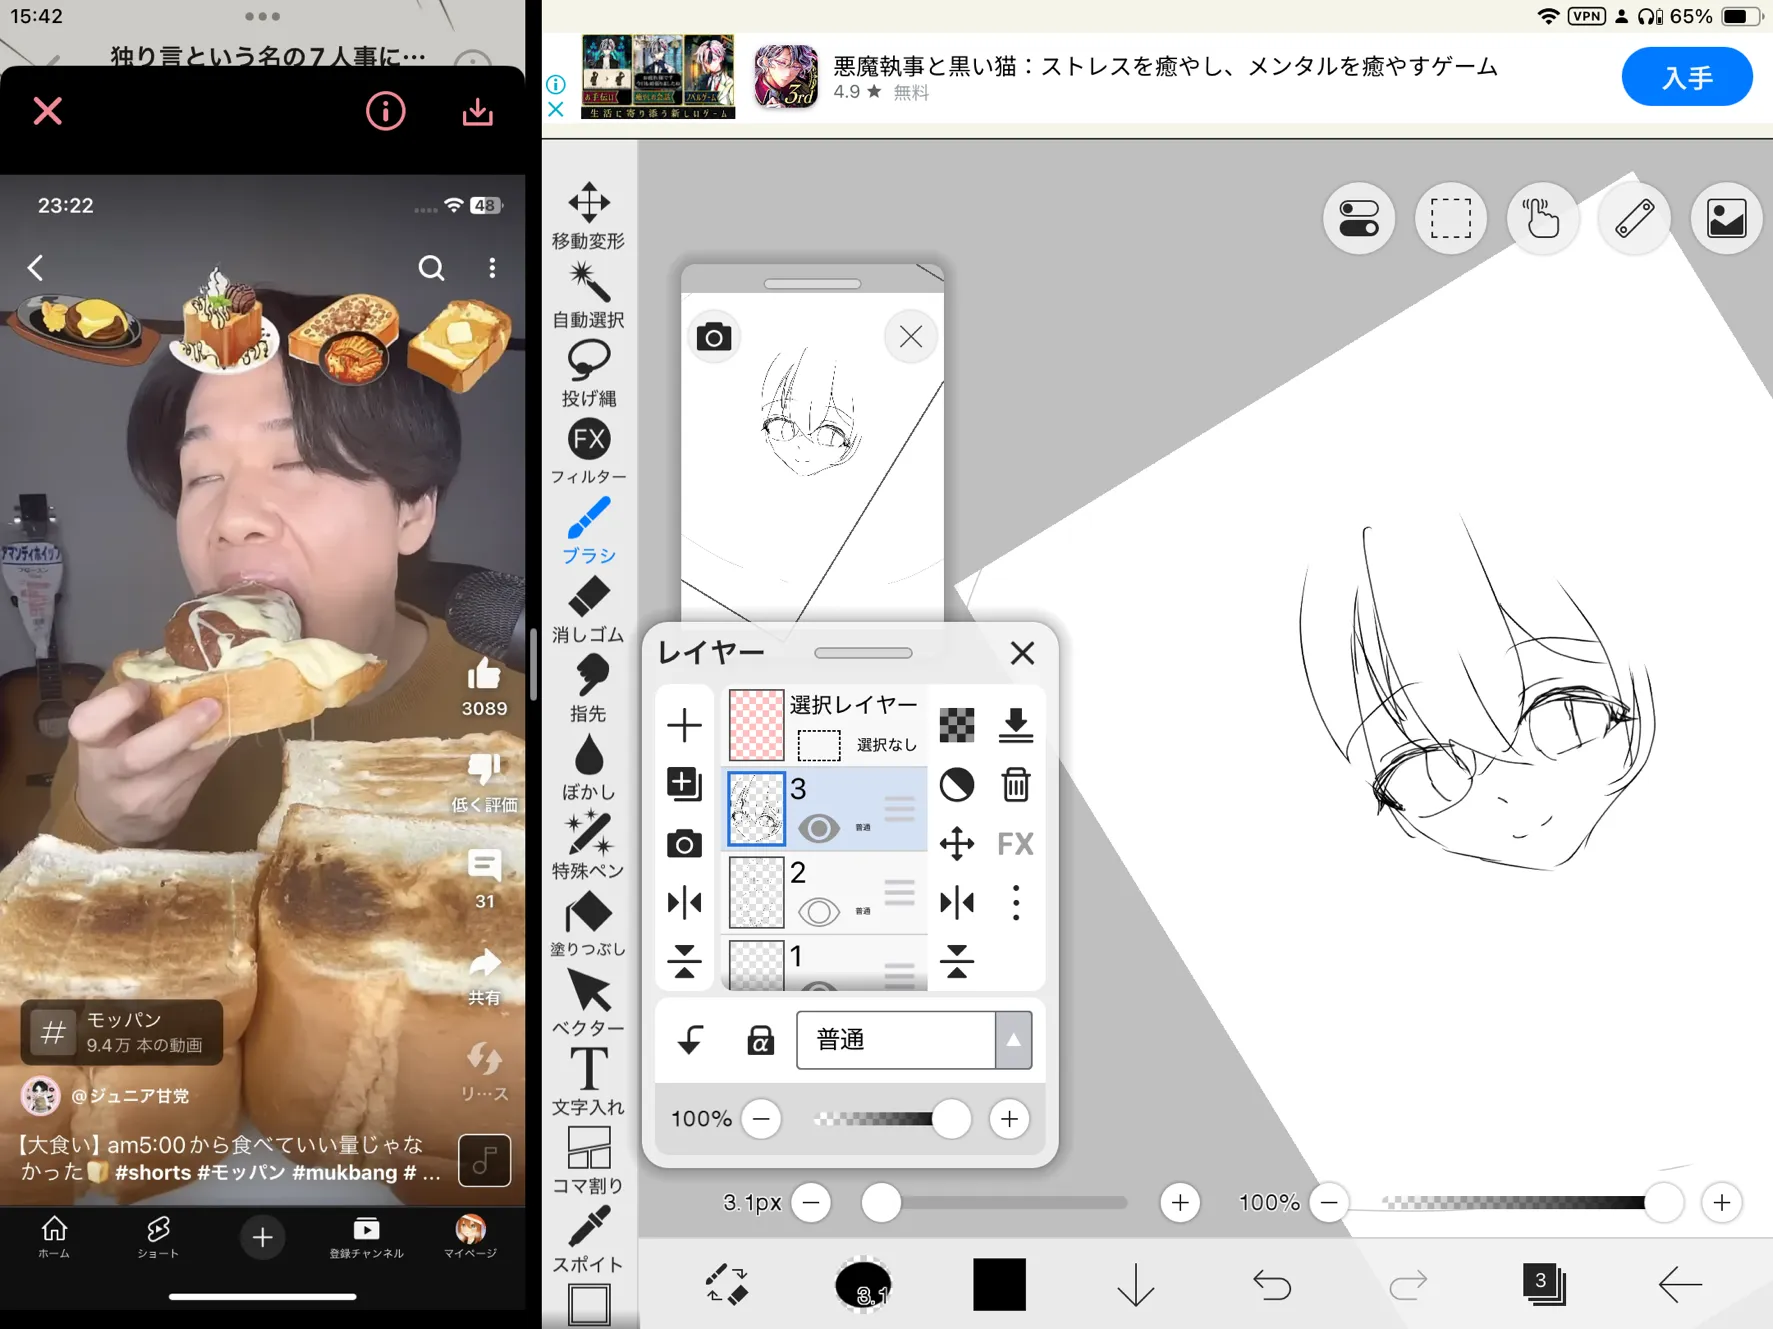This screenshot has width=1773, height=1329.
Task: Undo the last stroke
Action: point(1272,1284)
